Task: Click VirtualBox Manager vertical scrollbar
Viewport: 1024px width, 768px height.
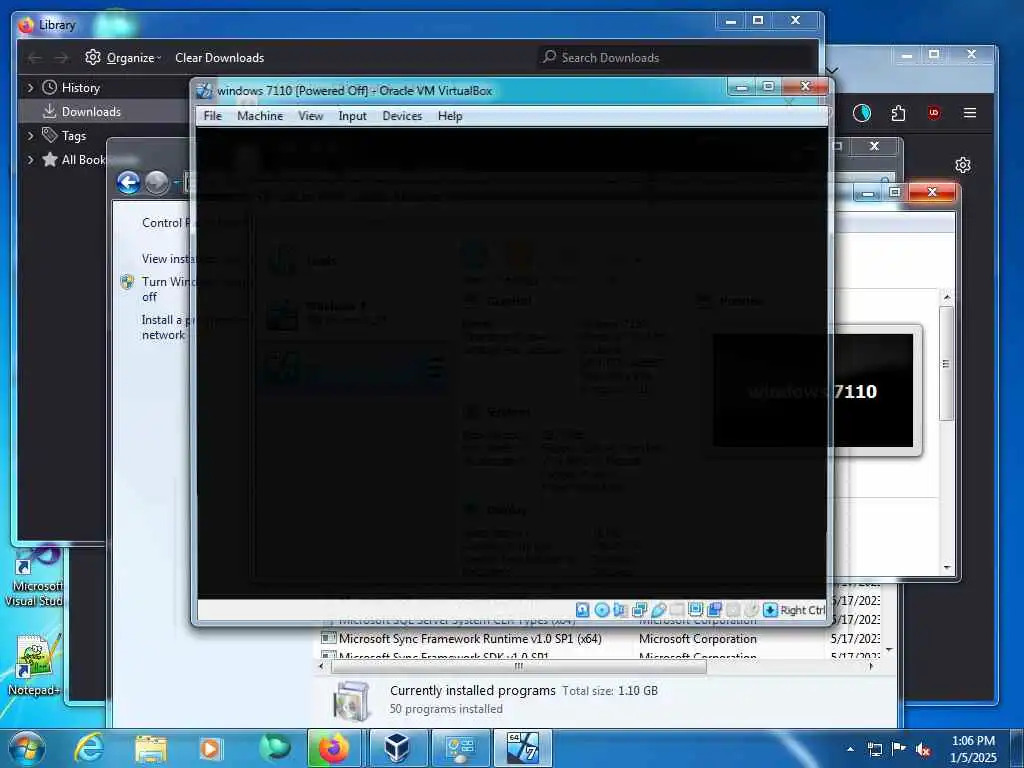Action: (946, 364)
